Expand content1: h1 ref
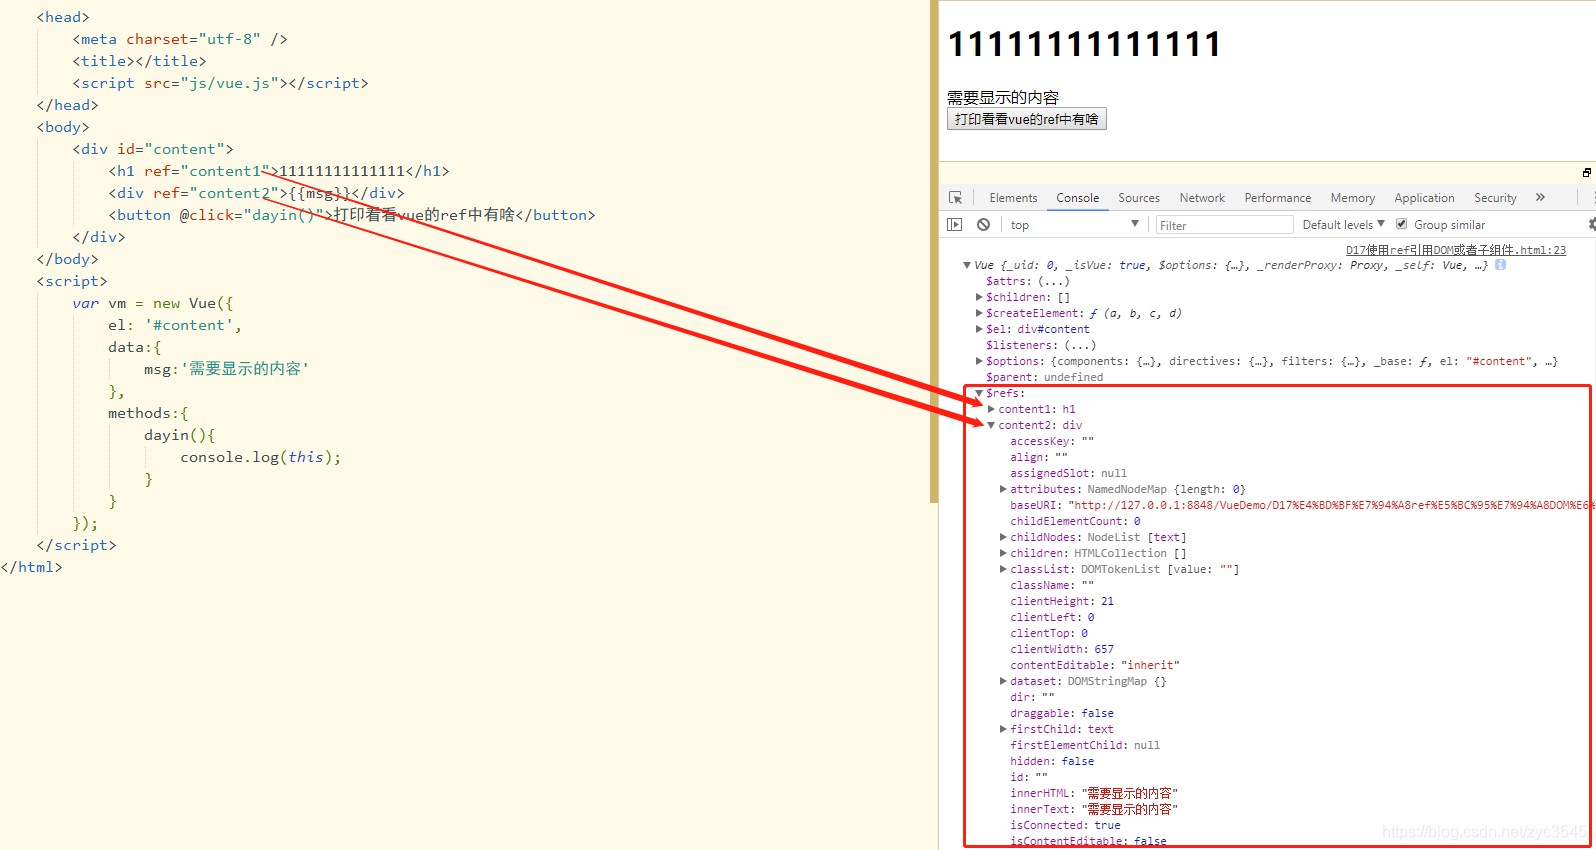The width and height of the screenshot is (1596, 850). tap(991, 409)
